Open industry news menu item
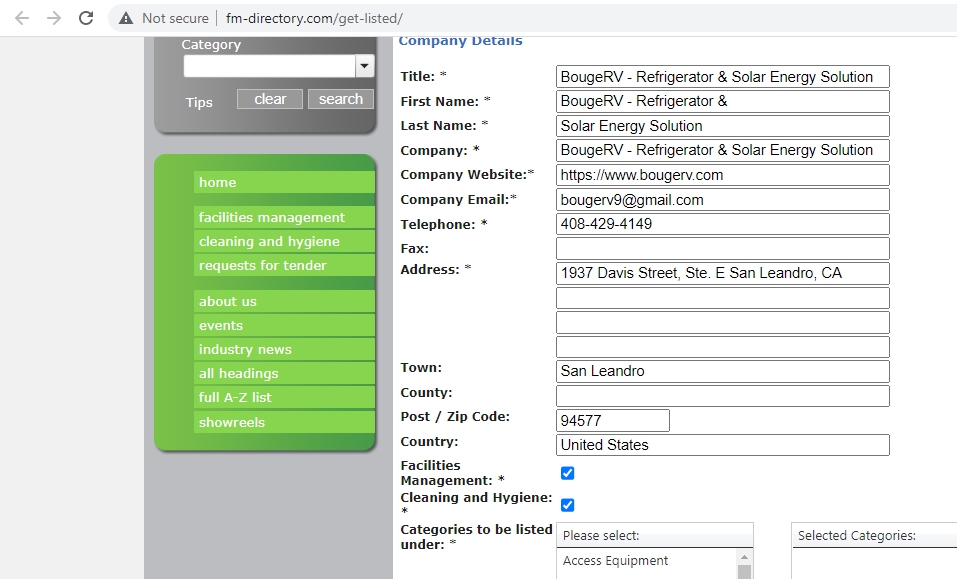The height and width of the screenshot is (579, 957). 284,350
